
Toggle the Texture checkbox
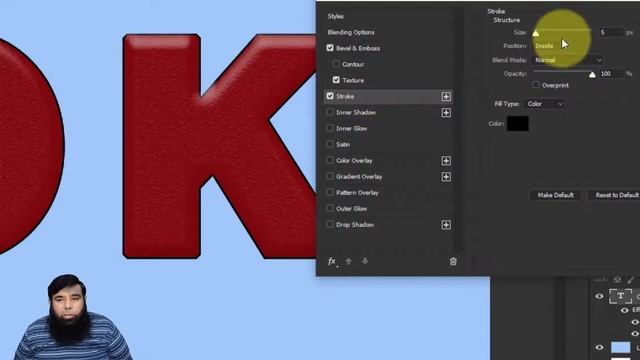point(336,80)
